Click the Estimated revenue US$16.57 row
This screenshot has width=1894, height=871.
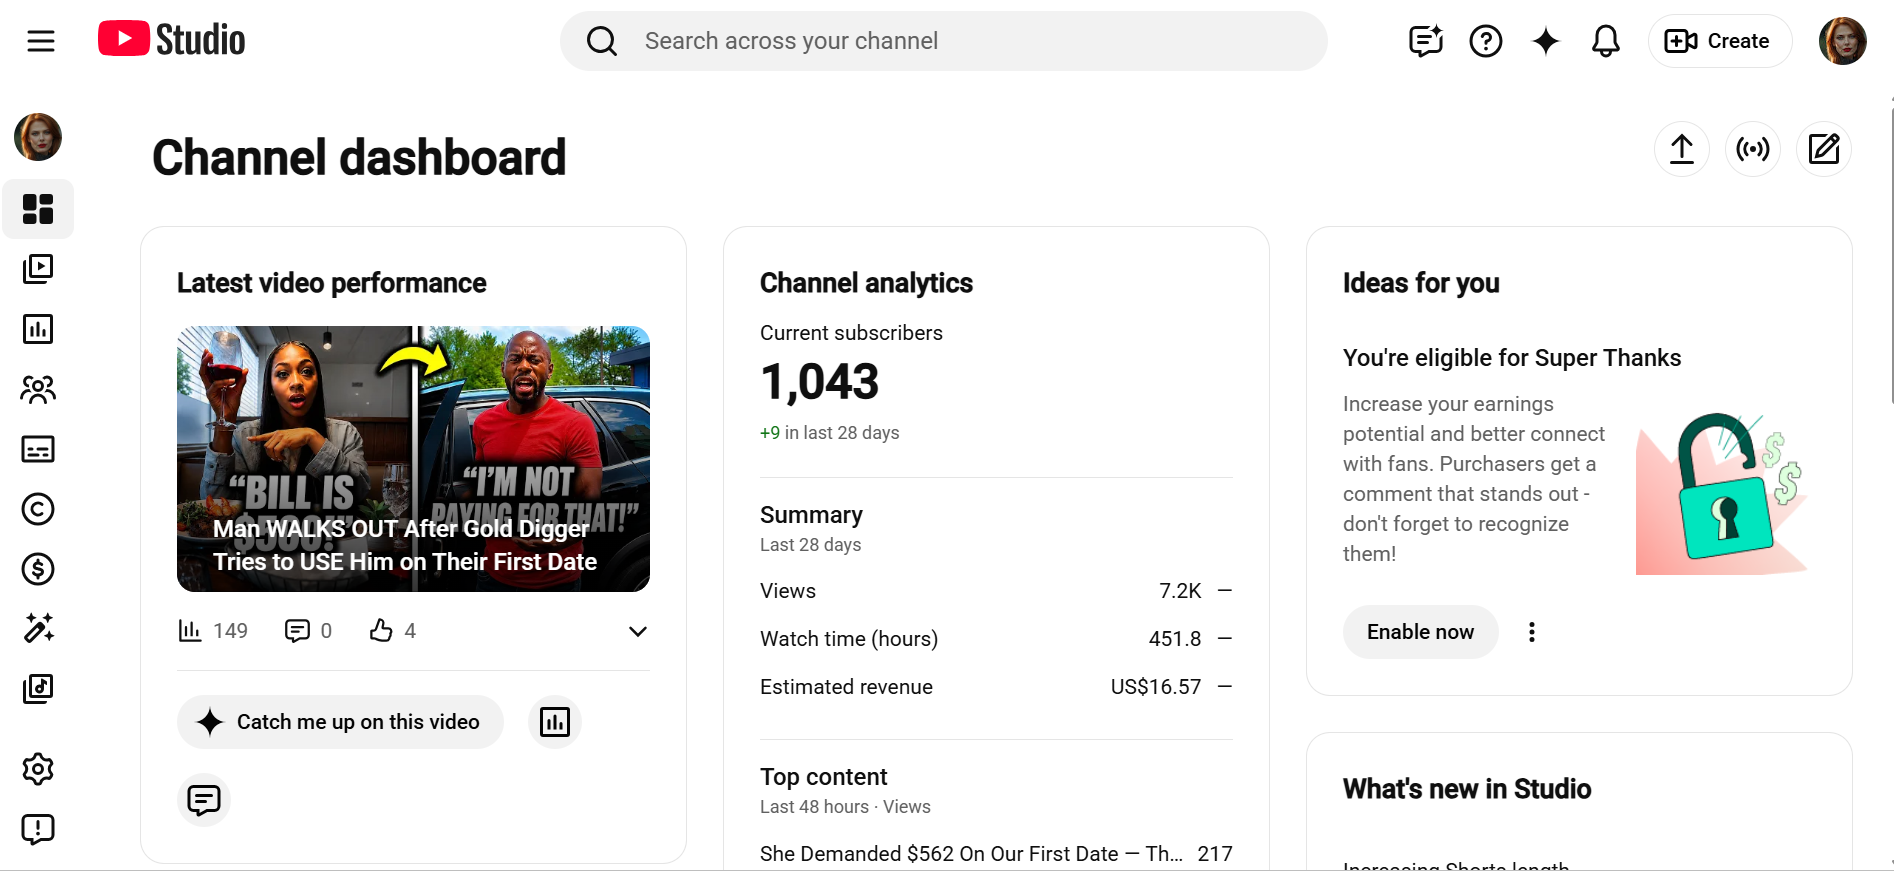click(x=996, y=687)
